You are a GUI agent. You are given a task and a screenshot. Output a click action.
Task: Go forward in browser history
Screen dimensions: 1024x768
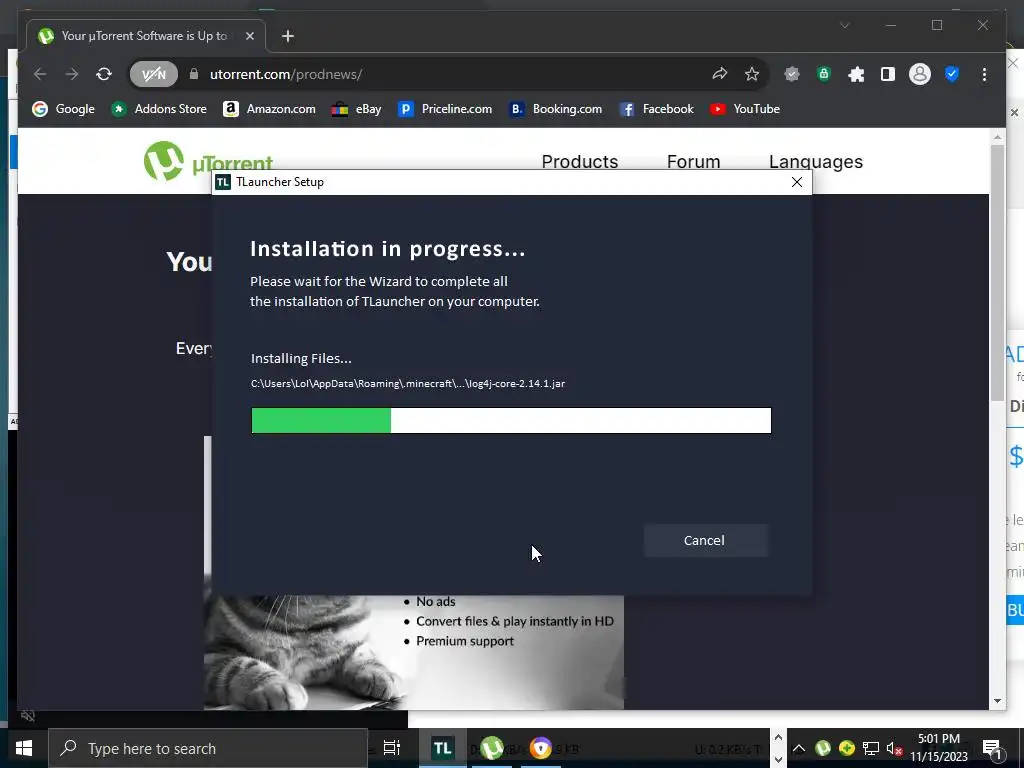pos(72,74)
